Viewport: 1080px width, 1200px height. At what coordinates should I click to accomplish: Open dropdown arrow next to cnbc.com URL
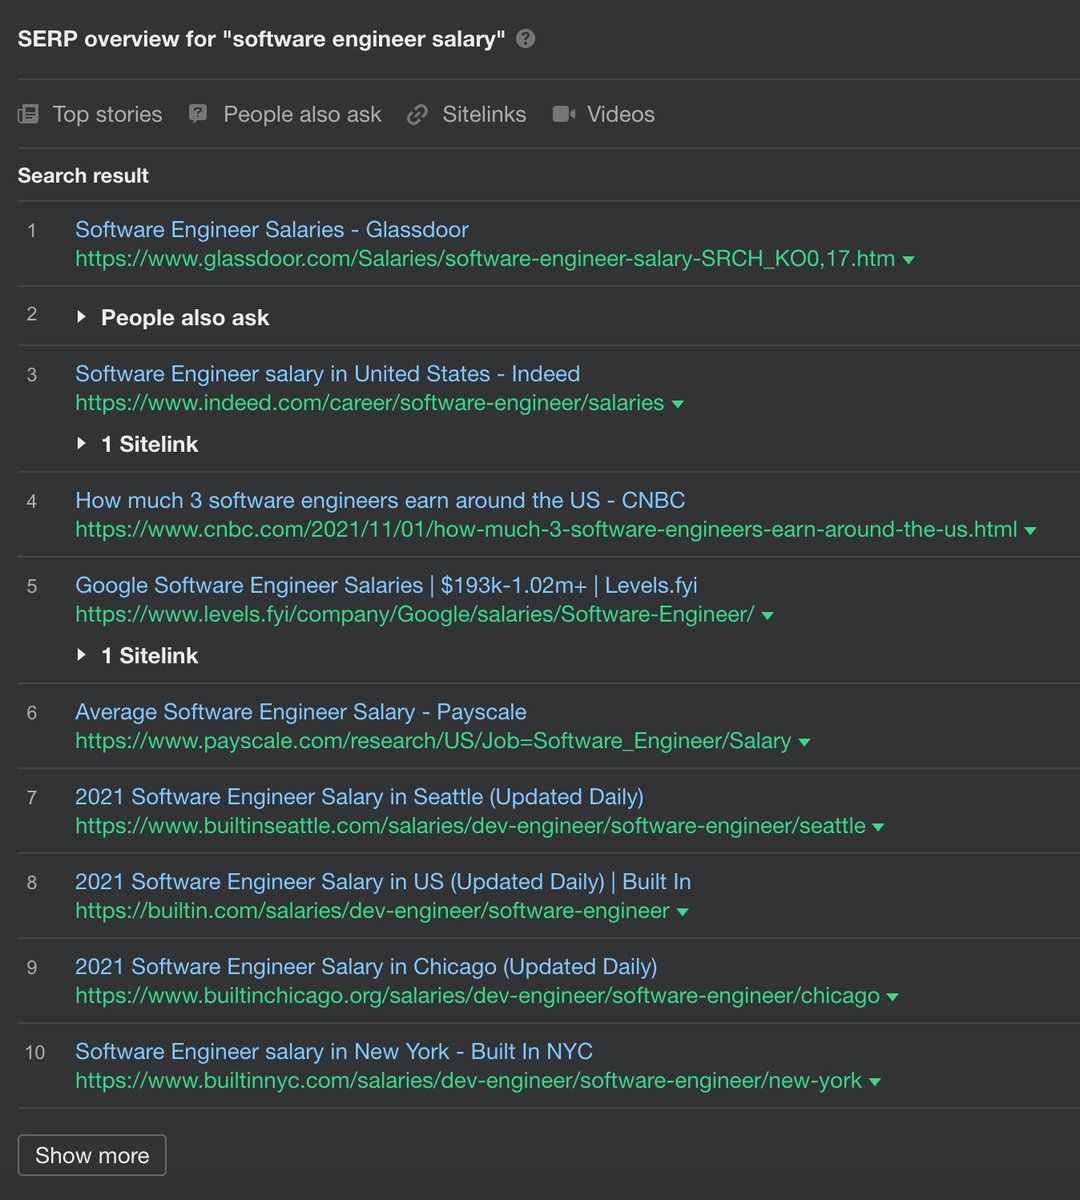tap(1030, 531)
